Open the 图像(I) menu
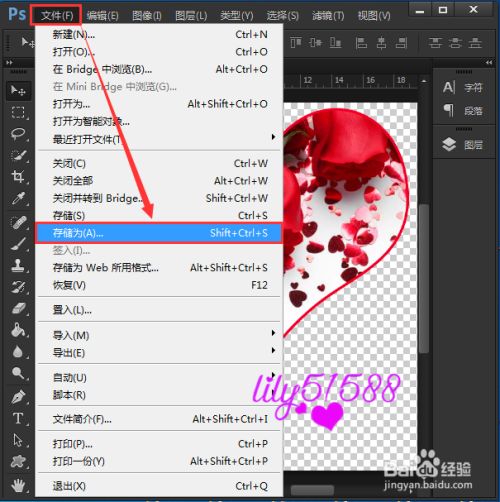500x502 pixels. [x=147, y=16]
